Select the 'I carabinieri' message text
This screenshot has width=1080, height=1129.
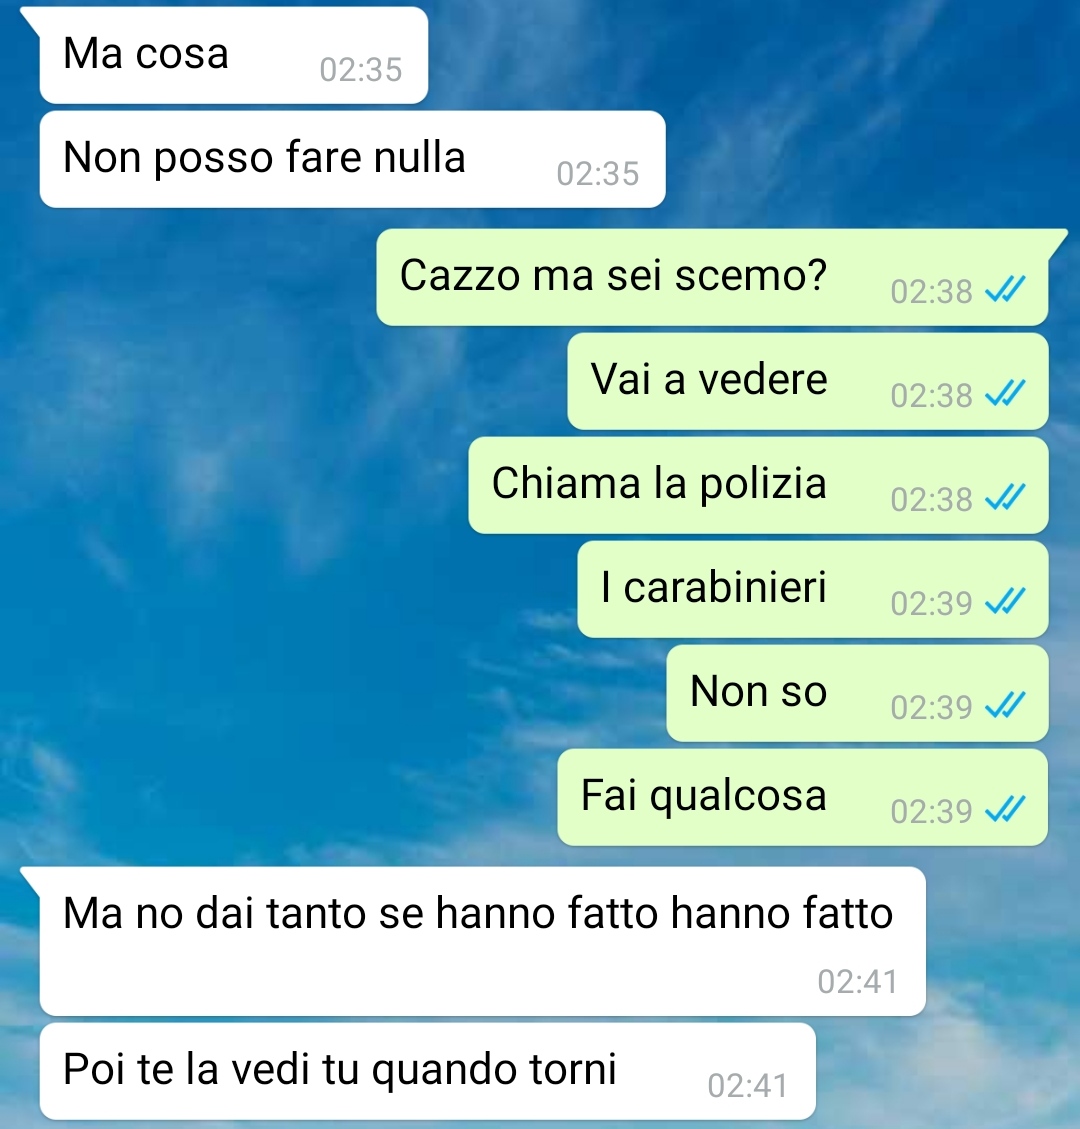[714, 587]
